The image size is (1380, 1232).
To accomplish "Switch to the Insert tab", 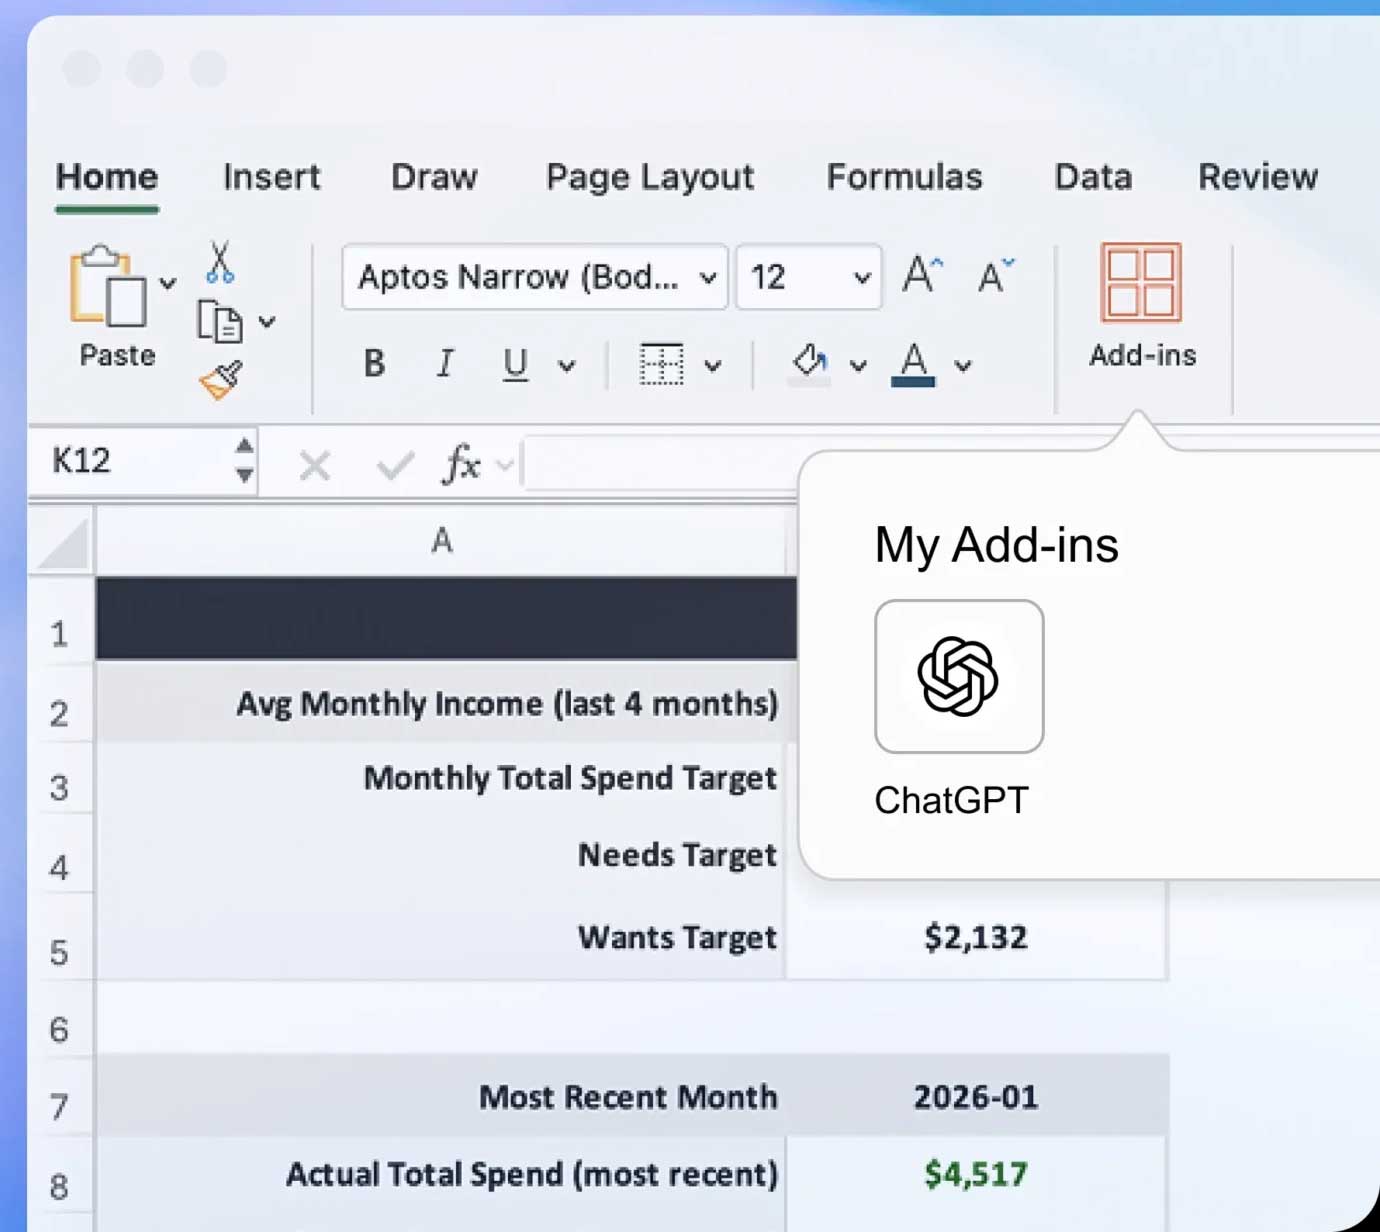I will [271, 177].
